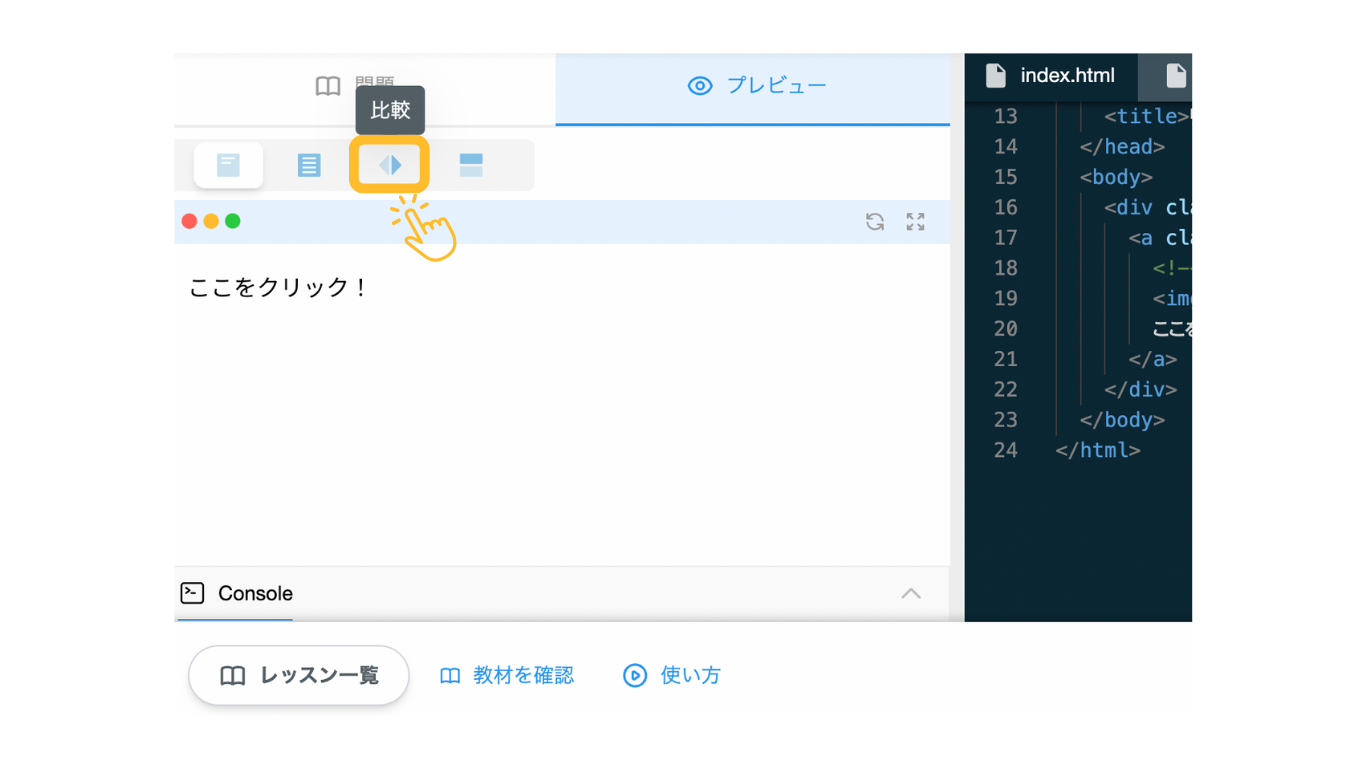
Task: Select the horizontal split layout icon
Action: click(x=470, y=165)
